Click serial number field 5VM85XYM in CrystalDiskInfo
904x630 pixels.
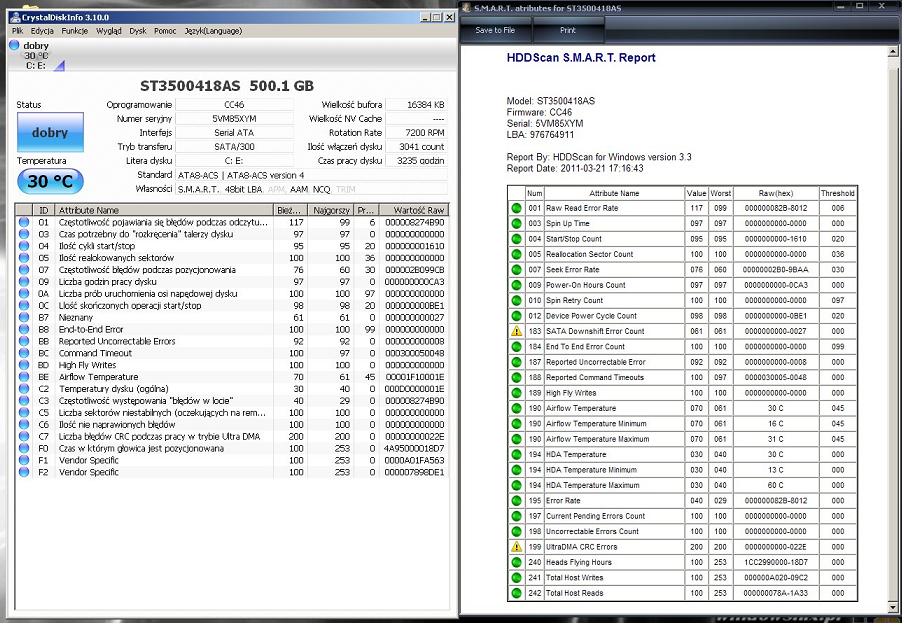point(234,119)
